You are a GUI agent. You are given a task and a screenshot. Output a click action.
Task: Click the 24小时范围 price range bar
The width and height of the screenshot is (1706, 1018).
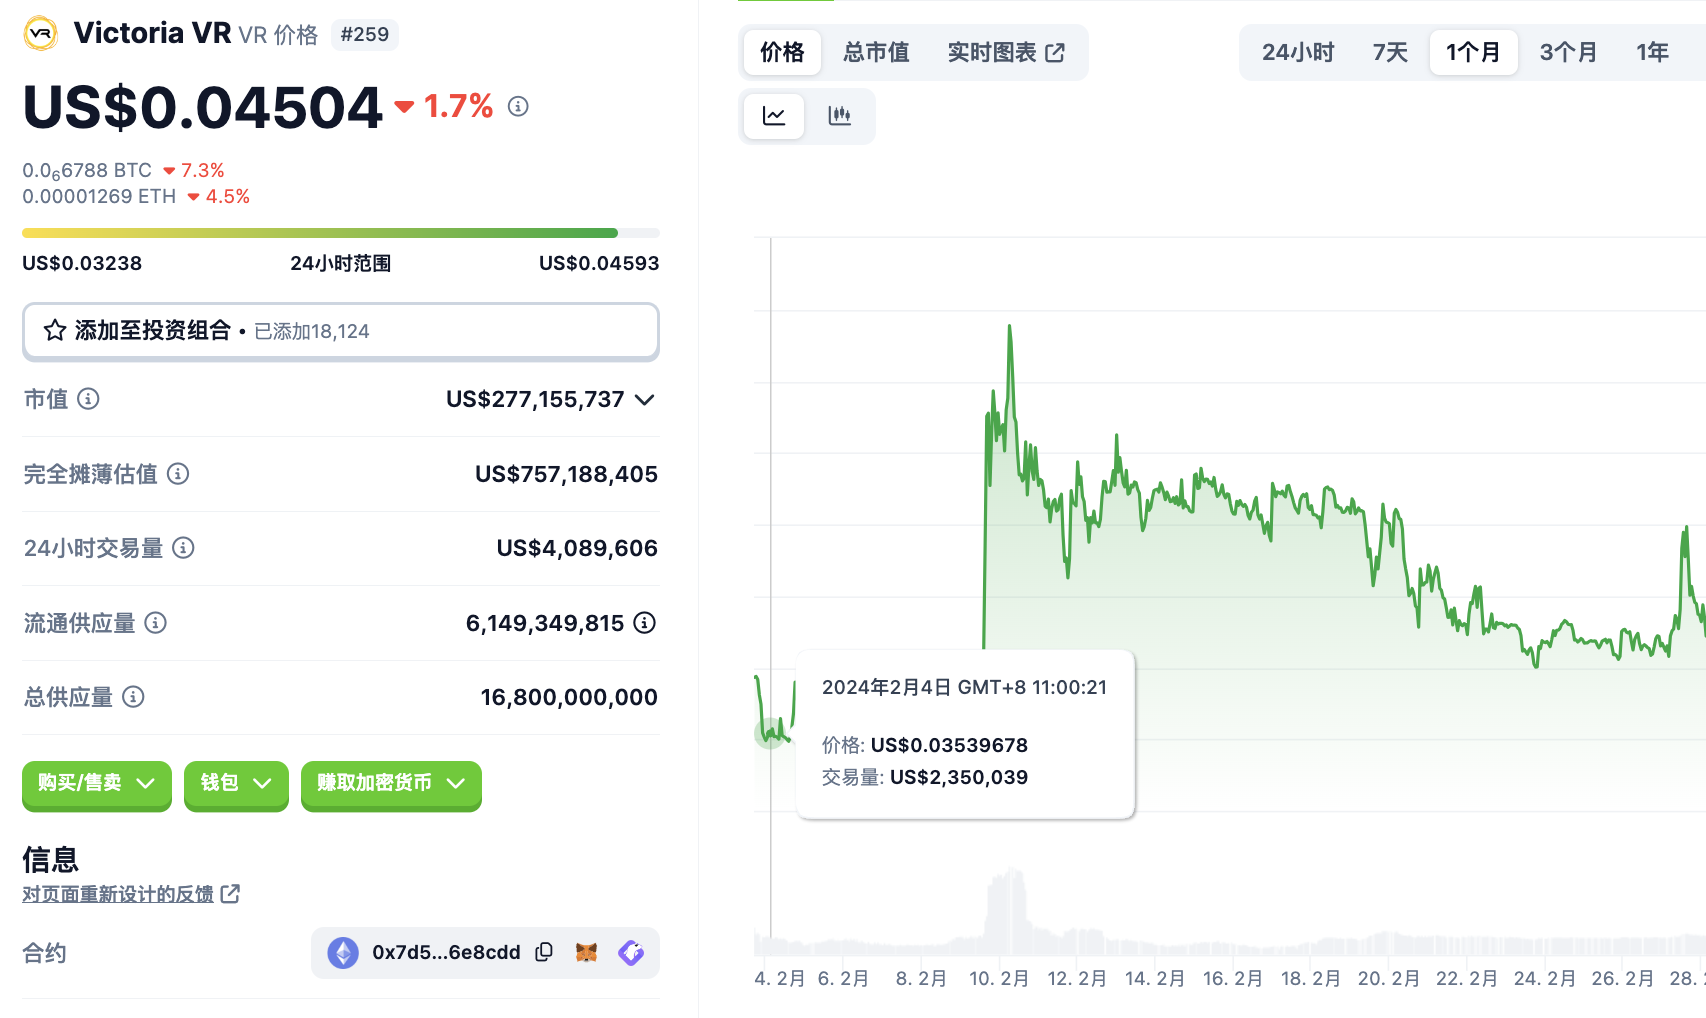(341, 233)
